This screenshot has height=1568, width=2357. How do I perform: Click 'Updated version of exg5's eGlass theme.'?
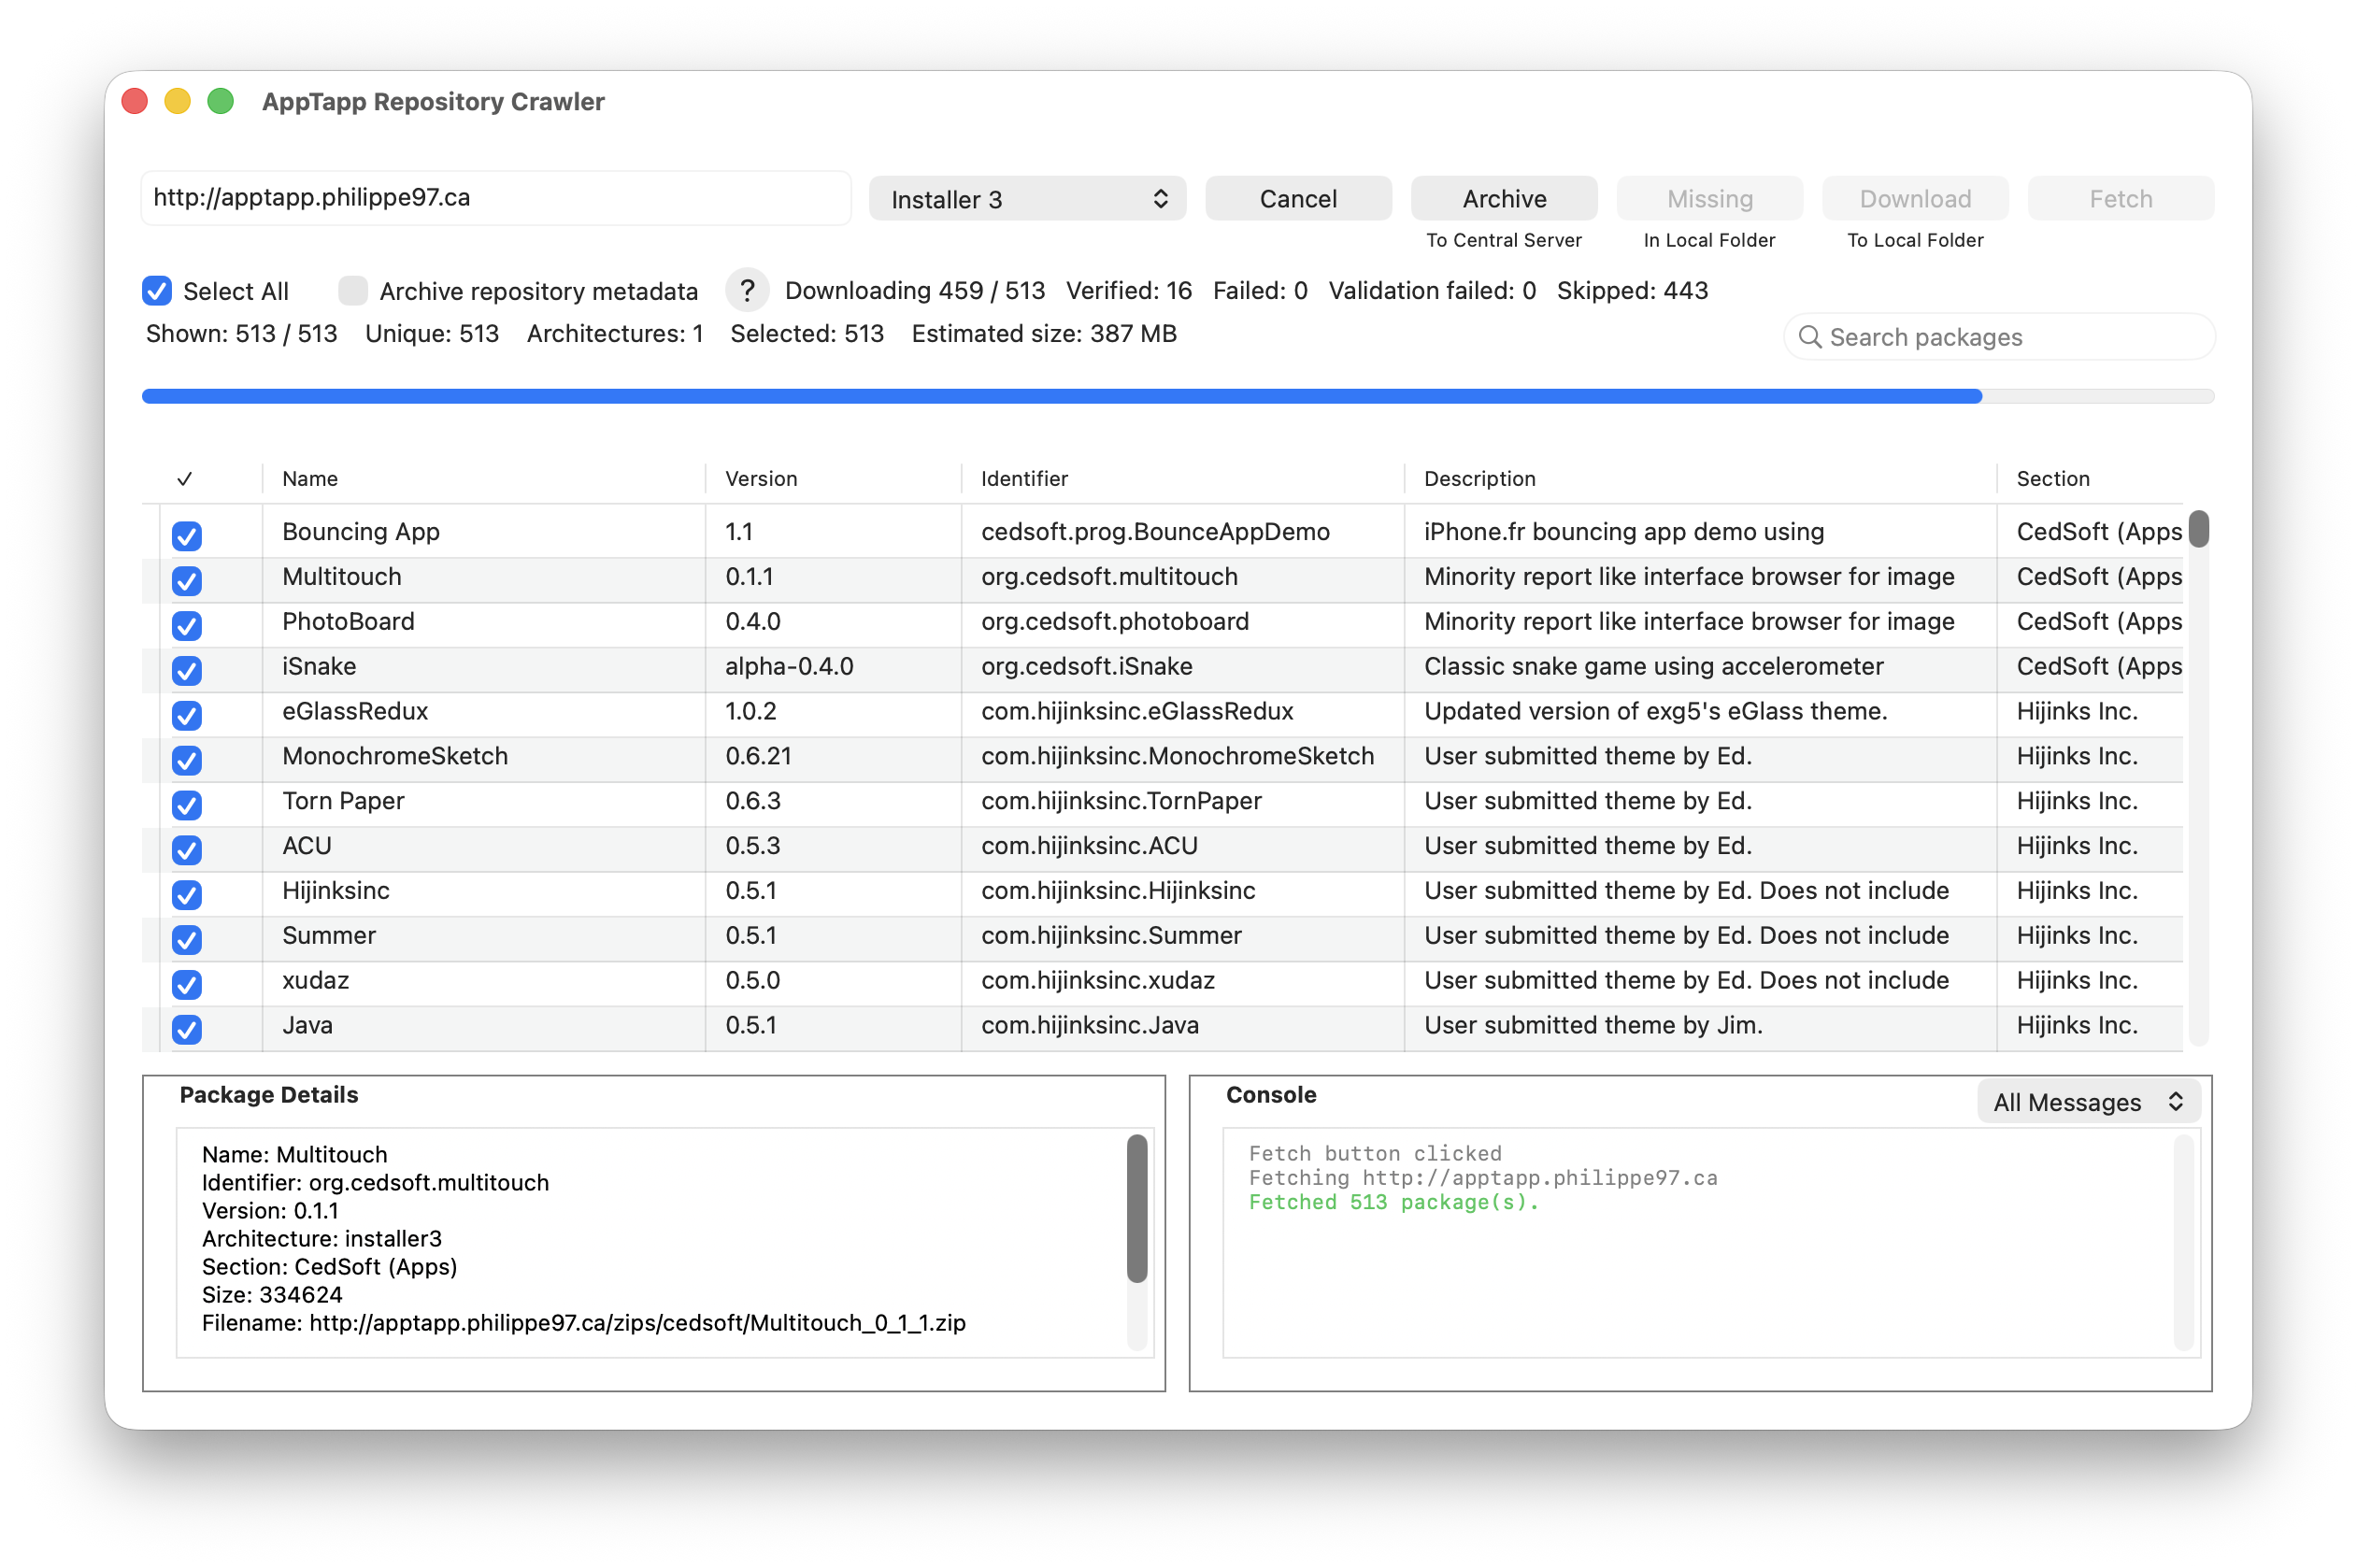(x=1656, y=712)
